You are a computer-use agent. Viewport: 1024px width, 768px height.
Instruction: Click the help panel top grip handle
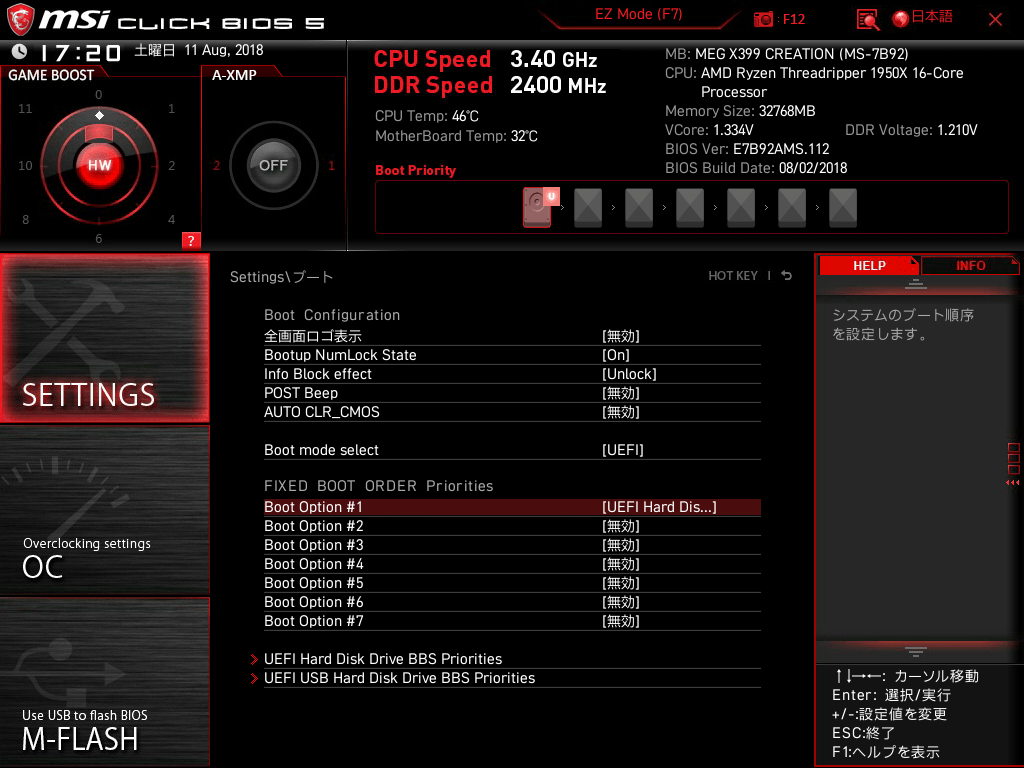pyautogui.click(x=916, y=283)
